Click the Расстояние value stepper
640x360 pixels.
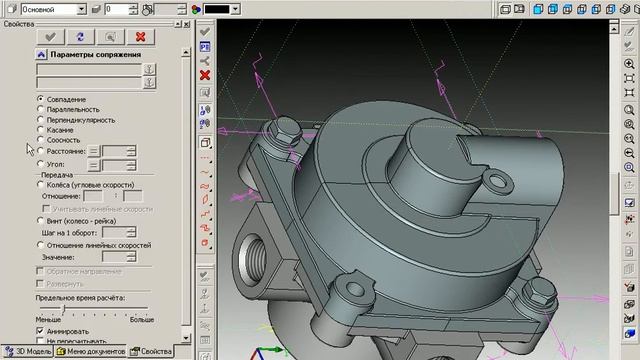(x=131, y=151)
